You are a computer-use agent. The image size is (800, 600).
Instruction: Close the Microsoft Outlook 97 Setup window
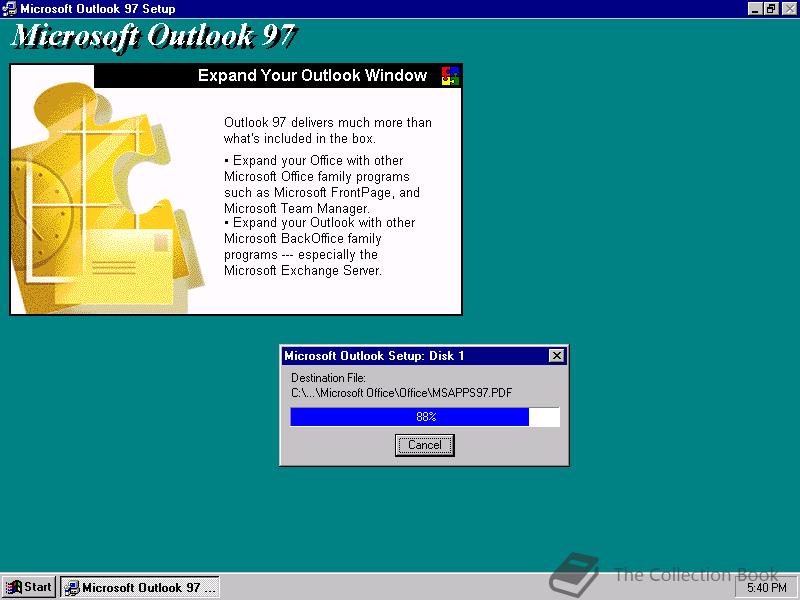pos(789,9)
